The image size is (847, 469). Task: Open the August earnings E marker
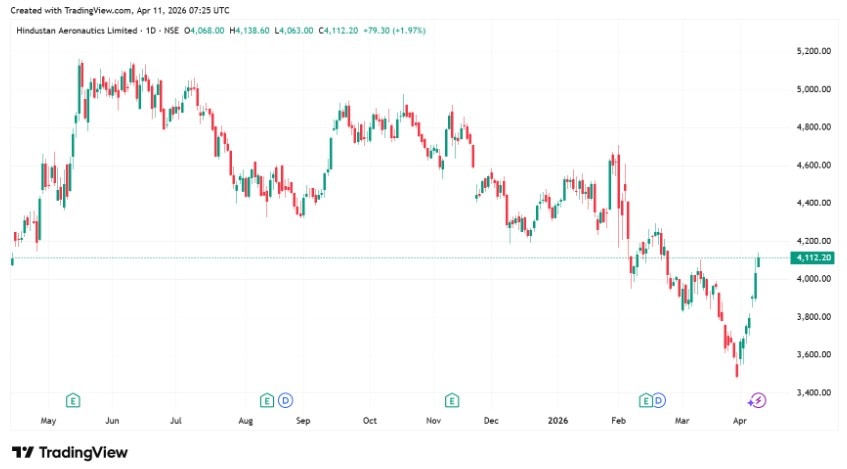pos(266,400)
